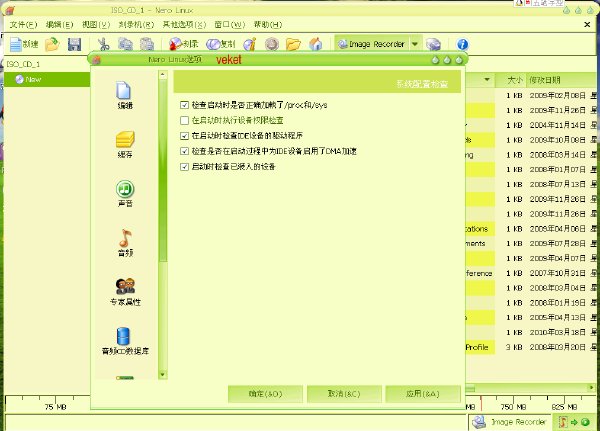Open the 专家属性 expert features section
600x431 pixels.
click(125, 292)
